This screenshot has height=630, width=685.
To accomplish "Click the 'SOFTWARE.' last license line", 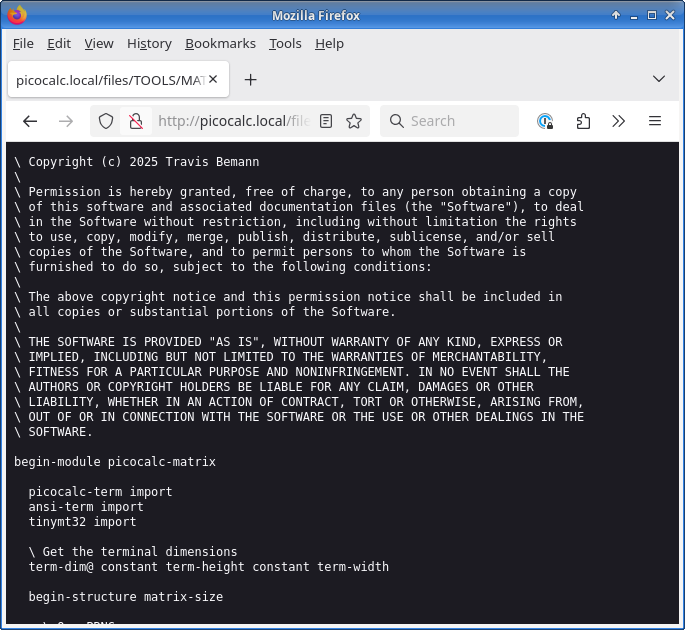I will [53, 432].
